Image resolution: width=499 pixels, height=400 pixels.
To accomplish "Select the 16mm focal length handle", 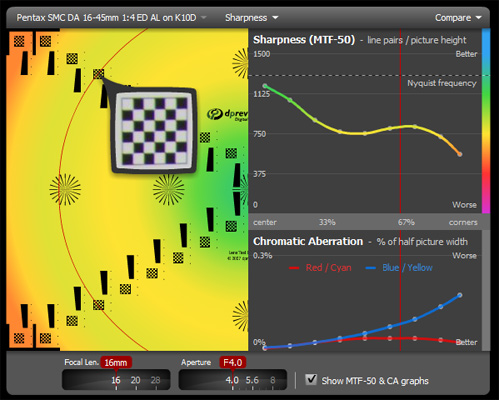I will click(x=116, y=363).
